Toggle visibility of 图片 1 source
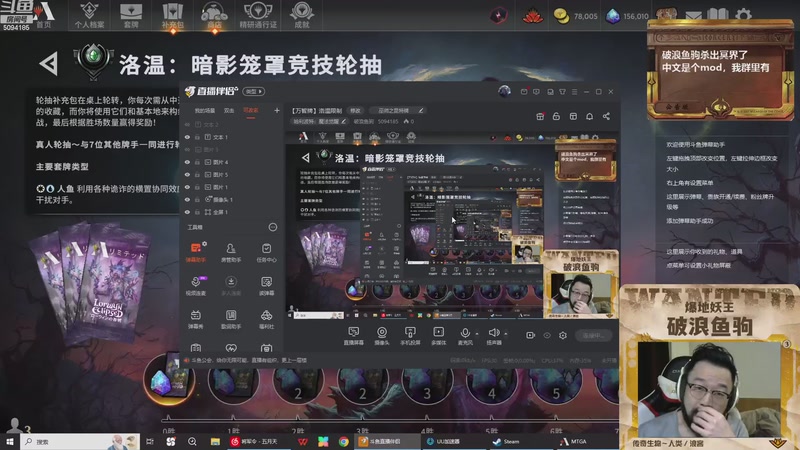Image resolution: width=800 pixels, height=450 pixels. tap(187, 187)
